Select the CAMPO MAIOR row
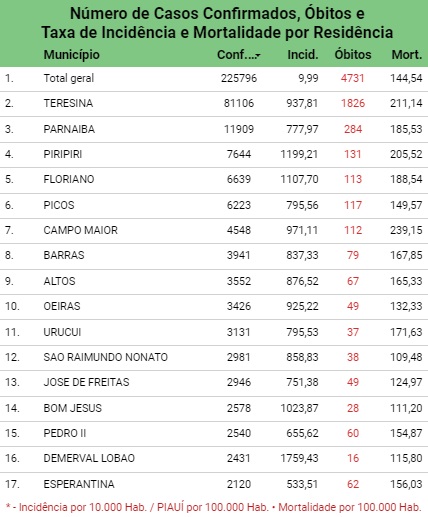 point(214,230)
